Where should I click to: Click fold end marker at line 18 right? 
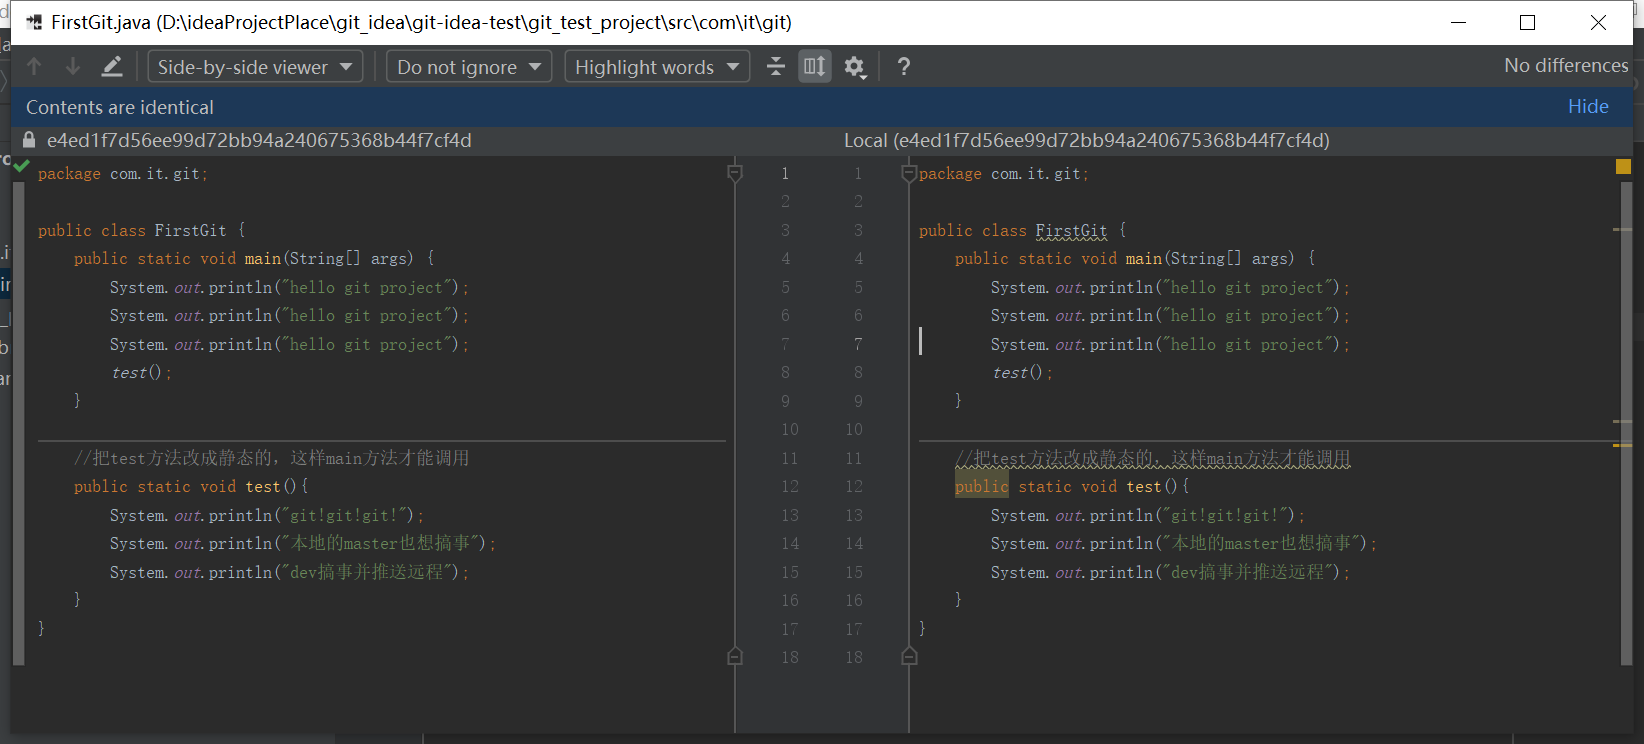[x=909, y=656]
